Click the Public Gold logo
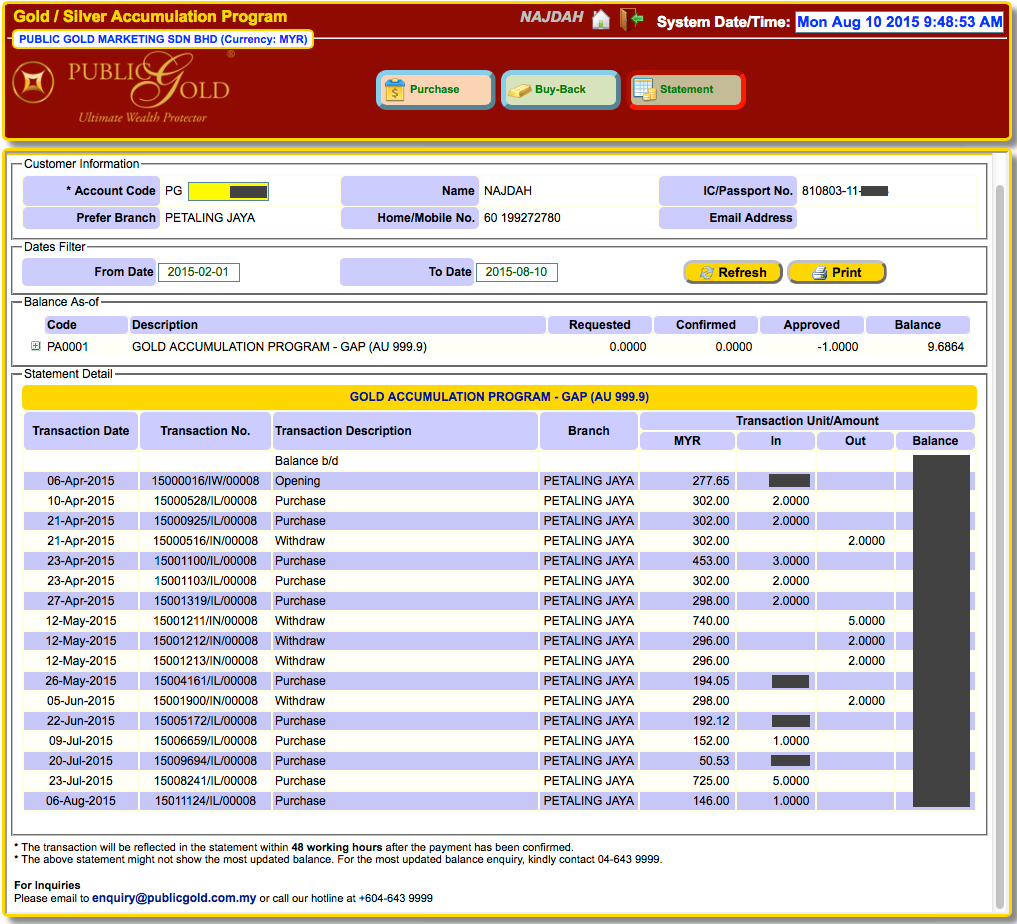 click(124, 88)
